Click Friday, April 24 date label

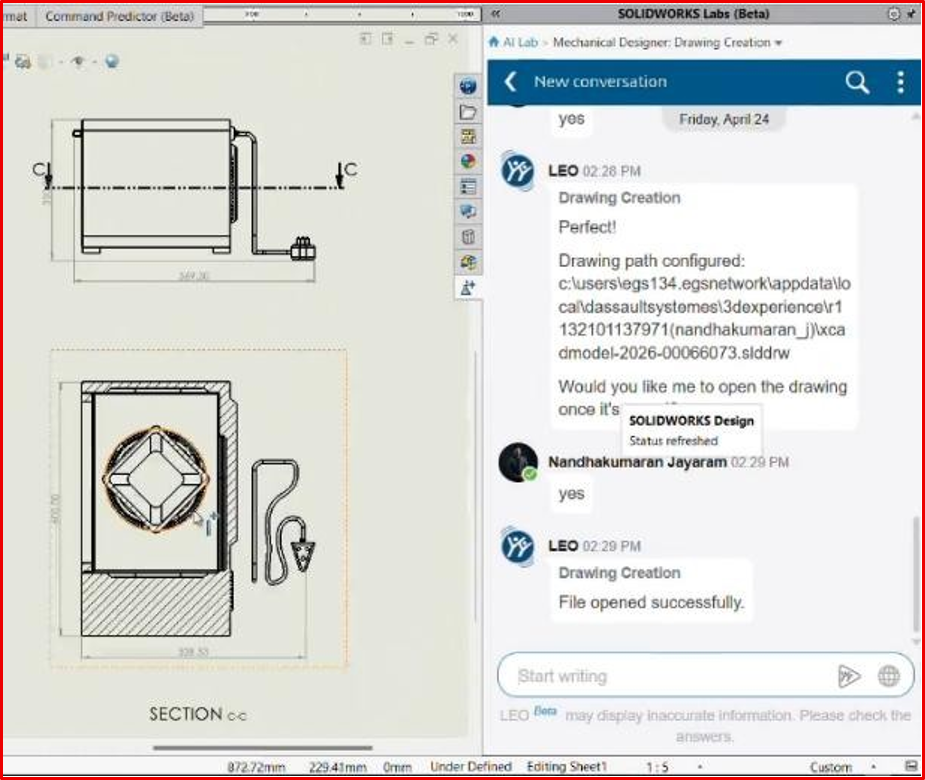724,119
